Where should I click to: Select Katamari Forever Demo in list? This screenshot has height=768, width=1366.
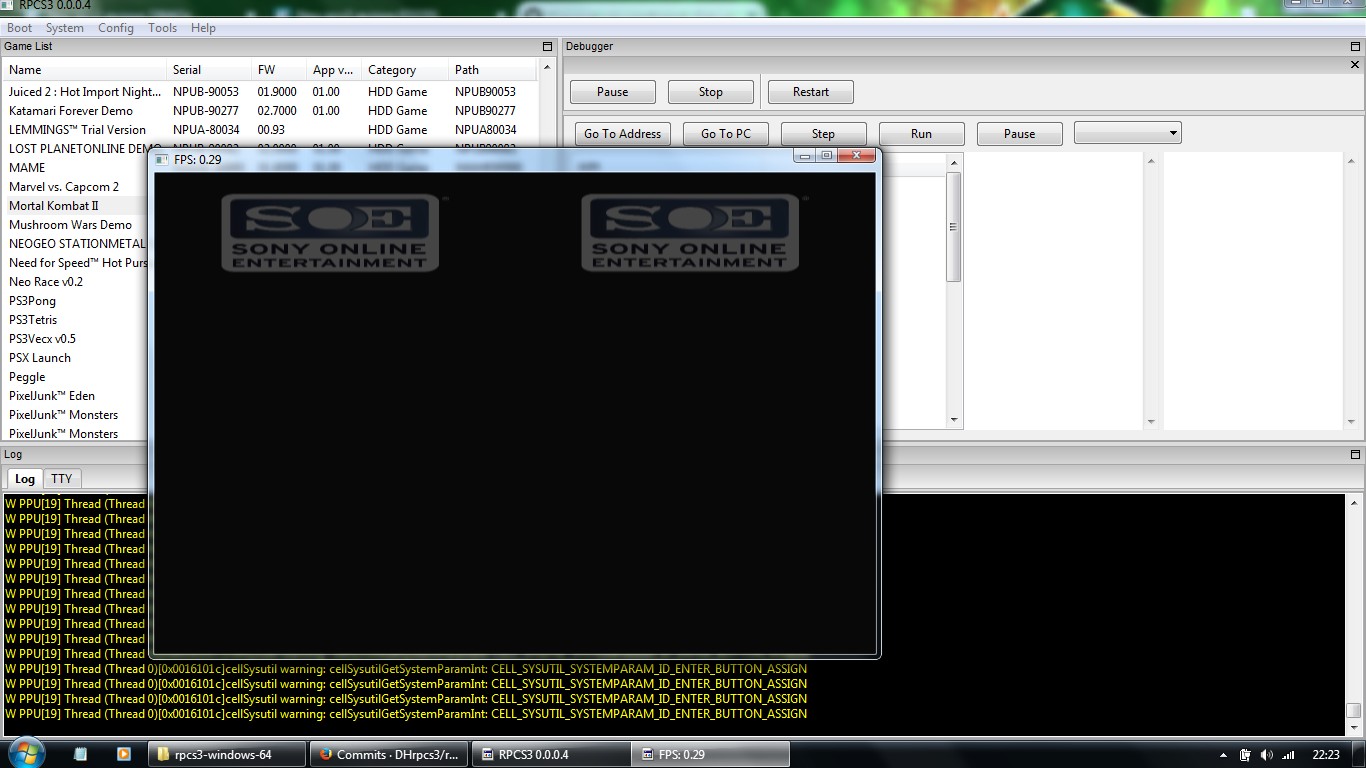270,111
